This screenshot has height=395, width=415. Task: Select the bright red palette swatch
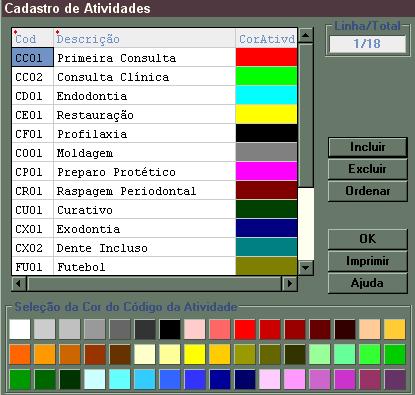click(x=245, y=329)
